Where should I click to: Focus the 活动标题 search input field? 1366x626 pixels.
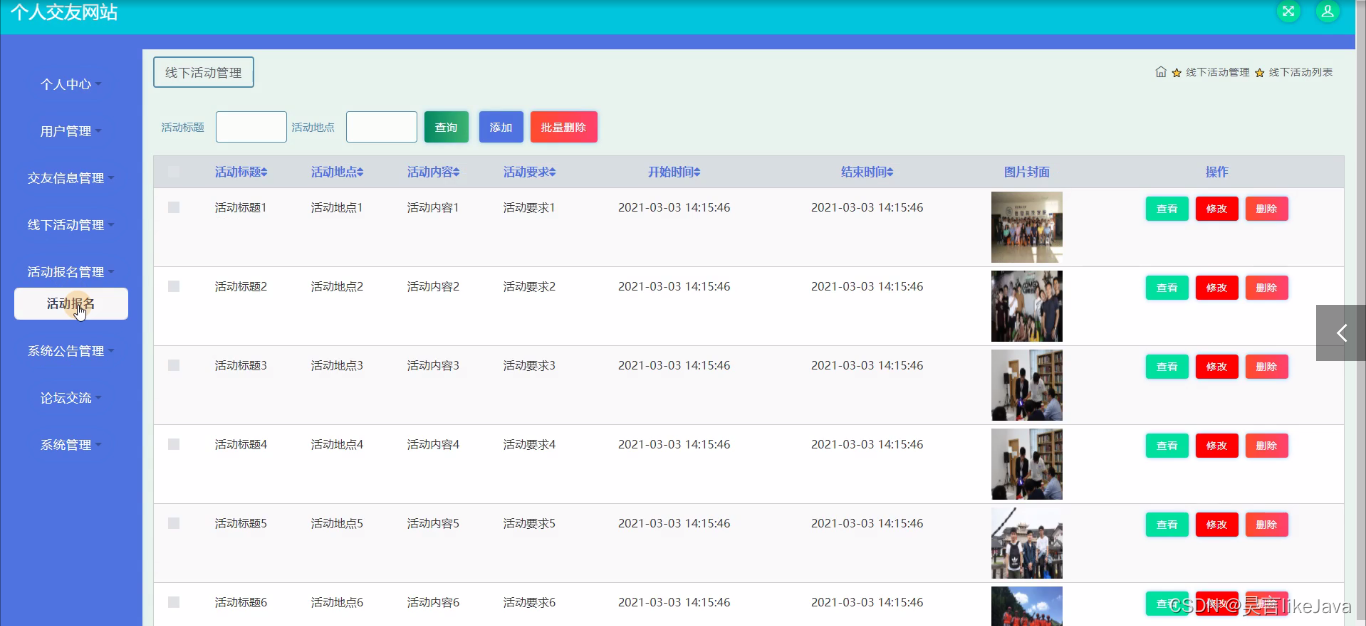251,127
